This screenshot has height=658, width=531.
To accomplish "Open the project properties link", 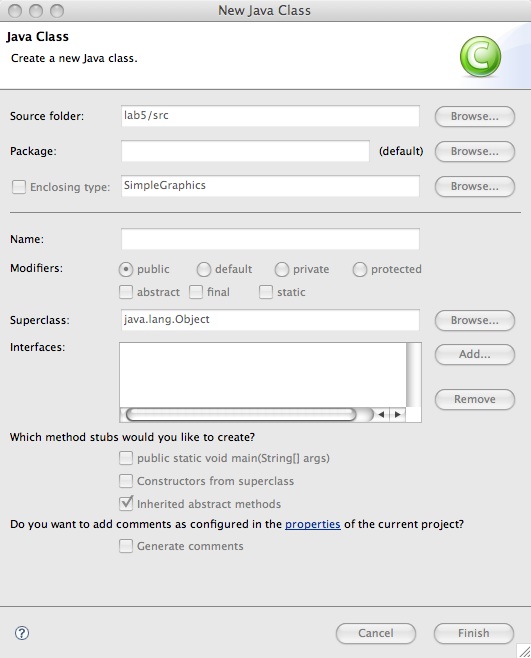I will pos(313,524).
